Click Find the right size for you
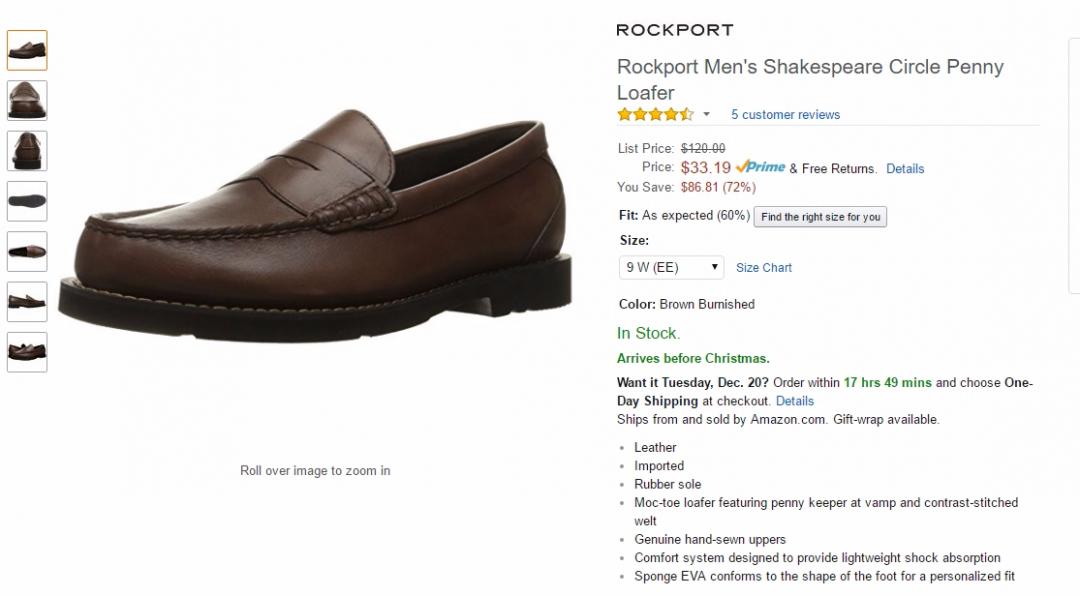Image resolution: width=1080 pixels, height=596 pixels. (x=820, y=216)
